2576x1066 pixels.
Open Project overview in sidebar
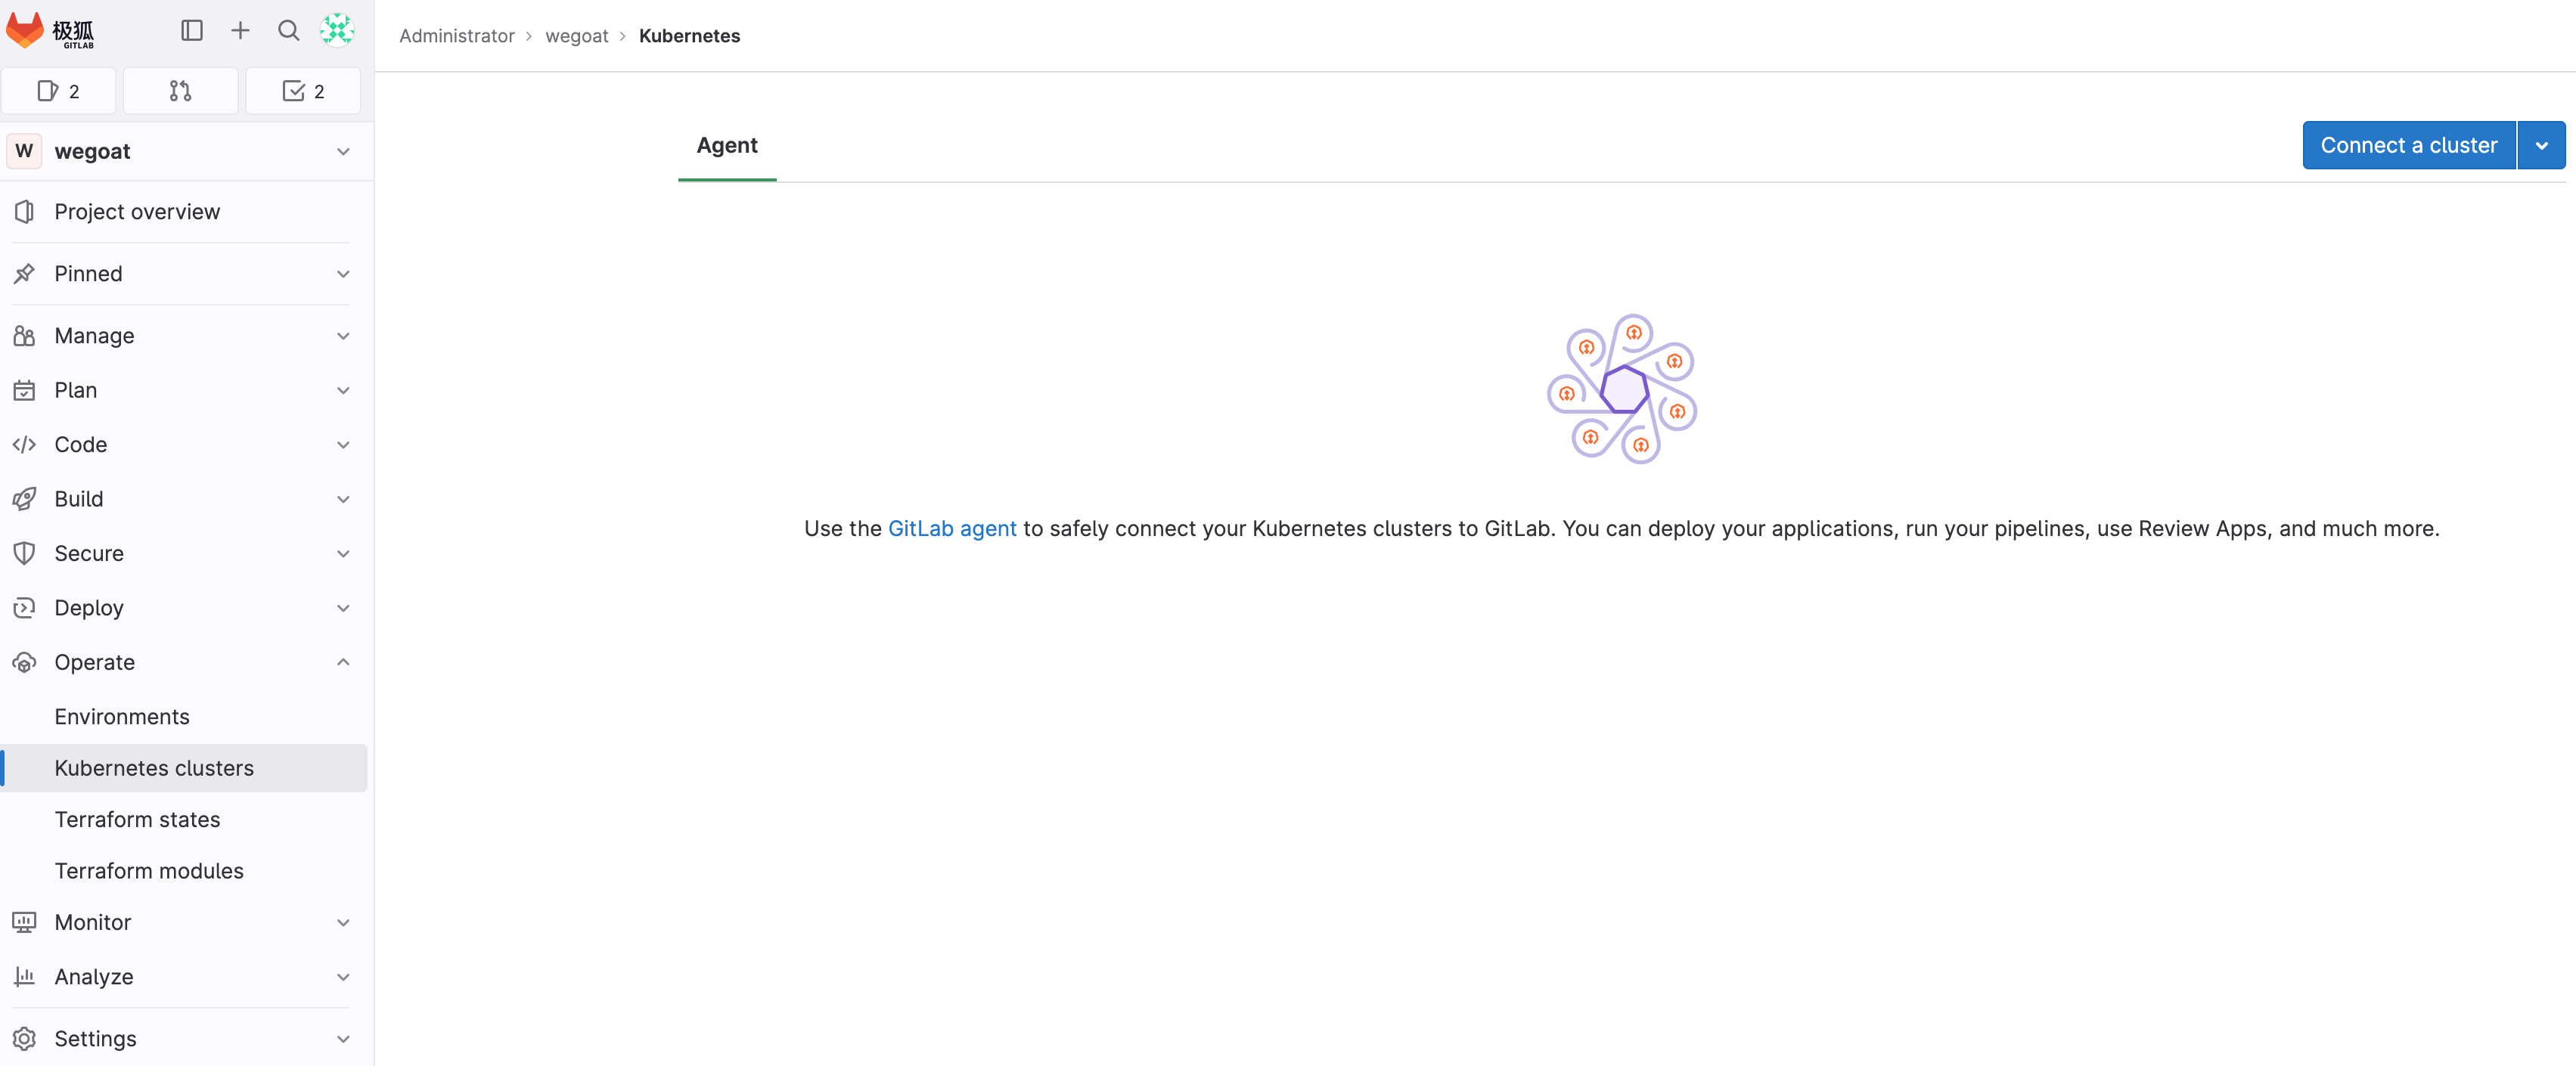(x=137, y=211)
